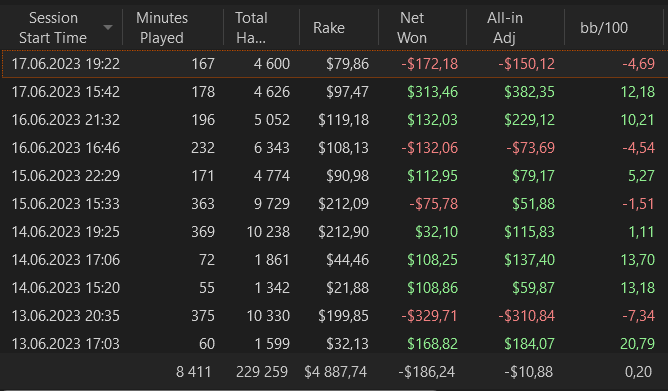Select session 17.06.2023 15:42 row

click(334, 92)
